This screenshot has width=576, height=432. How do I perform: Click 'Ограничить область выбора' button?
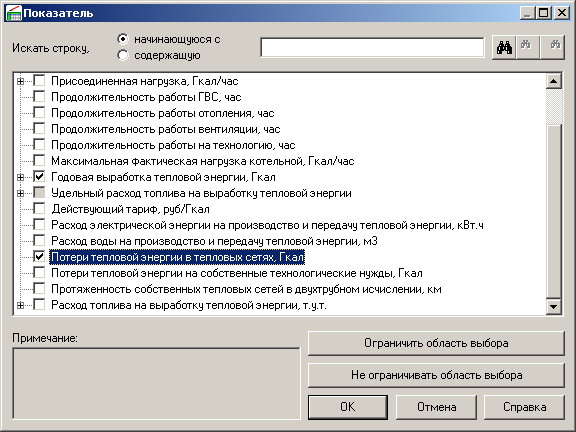pyautogui.click(x=436, y=343)
